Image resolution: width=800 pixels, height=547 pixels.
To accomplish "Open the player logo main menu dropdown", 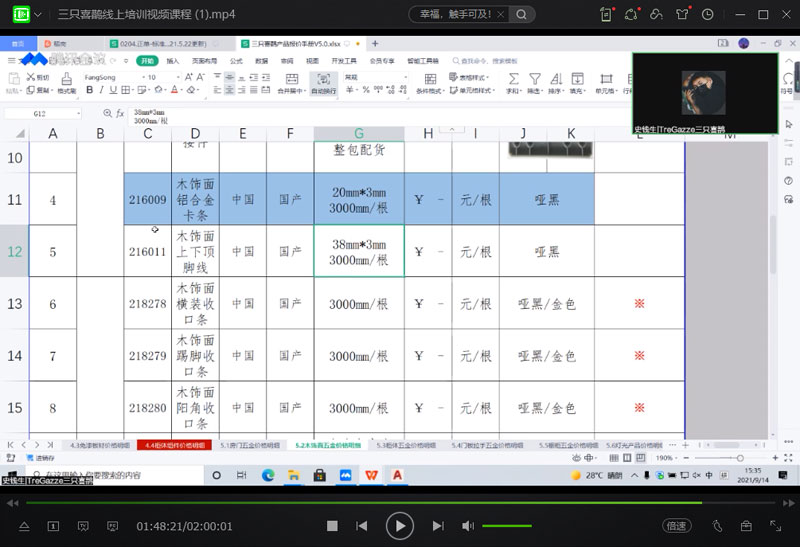I will (38, 14).
